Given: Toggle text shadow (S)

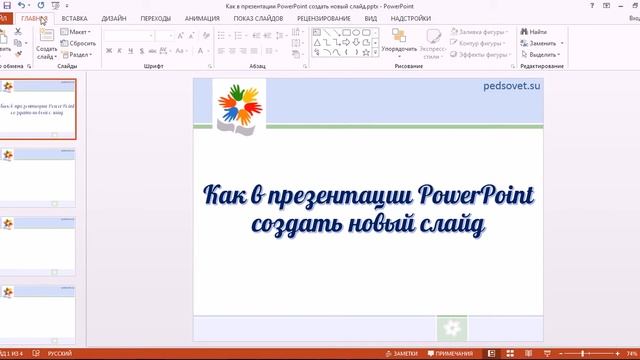Looking at the screenshot, I should coord(142,51).
